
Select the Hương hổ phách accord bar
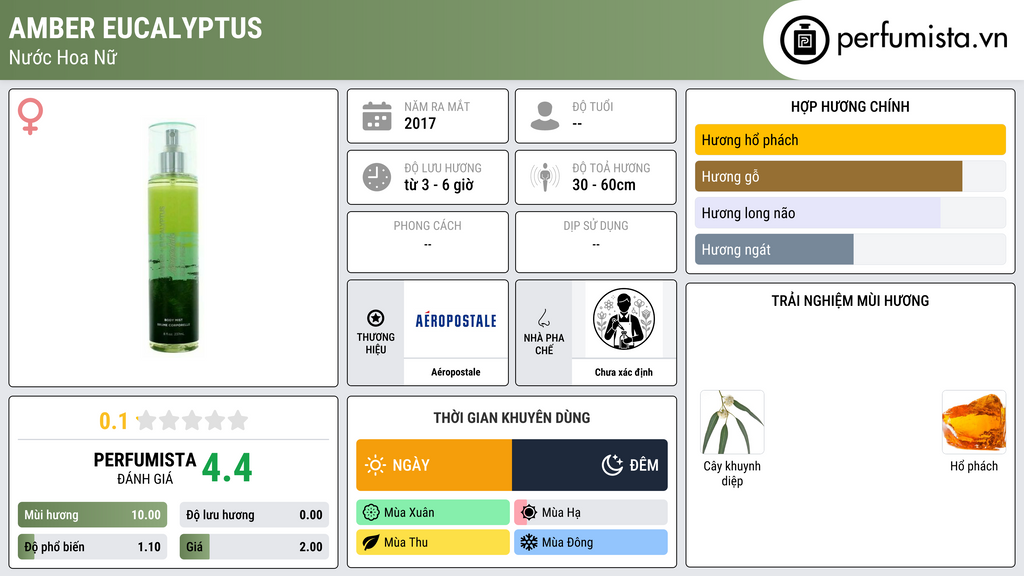(x=850, y=140)
